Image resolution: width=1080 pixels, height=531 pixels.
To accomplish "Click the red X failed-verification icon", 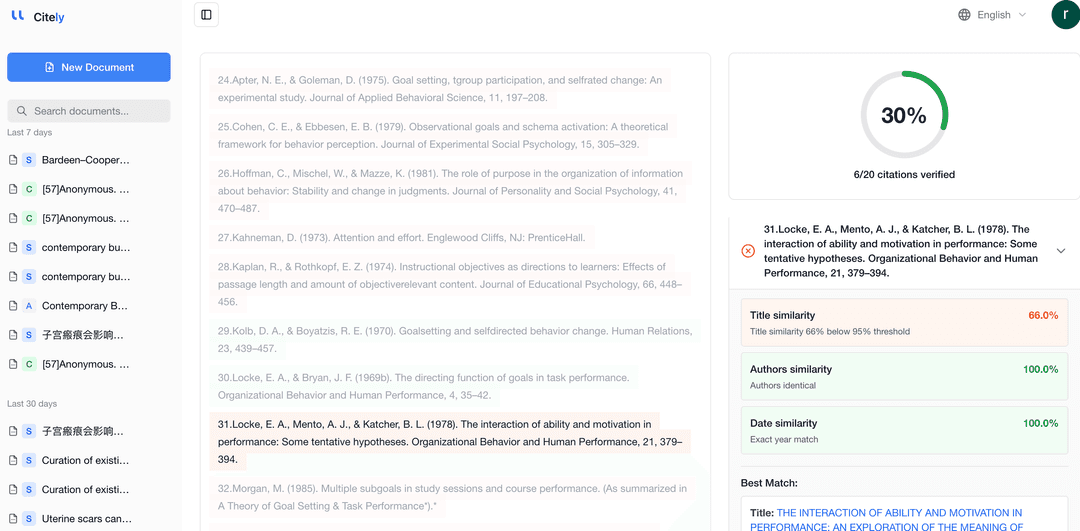I will [748, 251].
